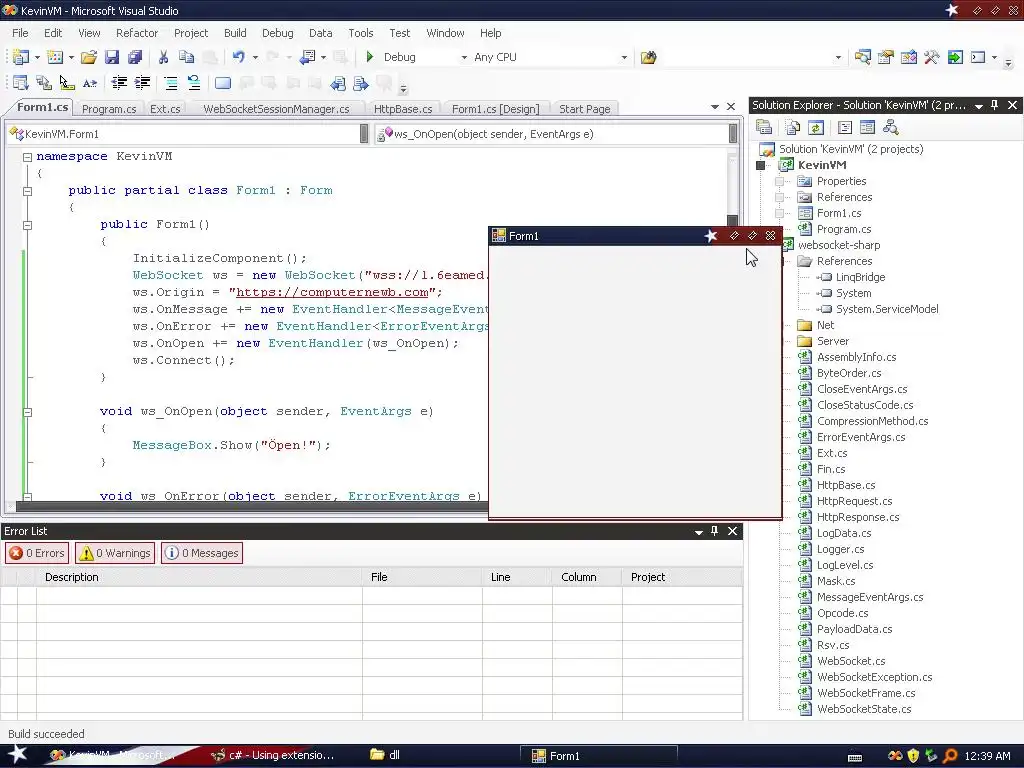The height and width of the screenshot is (768, 1024).
Task: Click the Open File folder icon
Action: pos(89,57)
